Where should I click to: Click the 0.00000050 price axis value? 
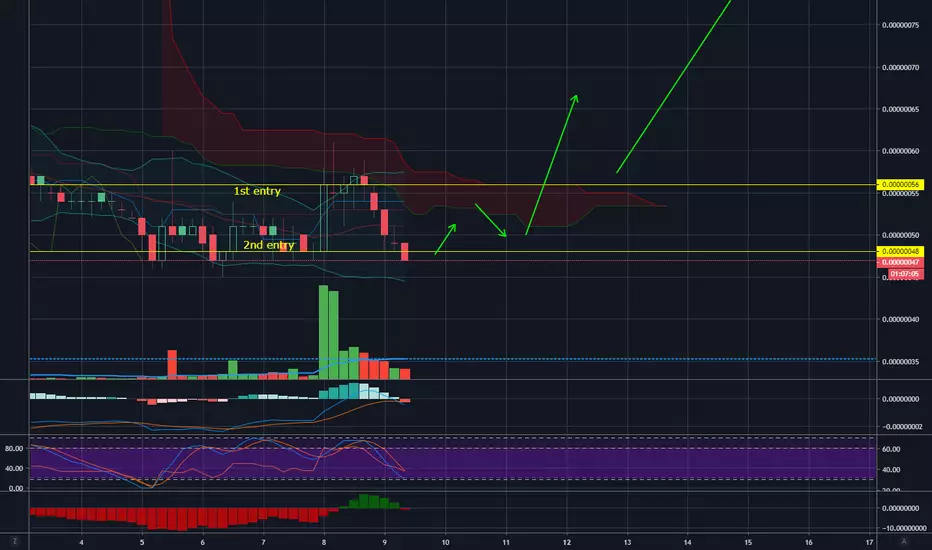900,235
